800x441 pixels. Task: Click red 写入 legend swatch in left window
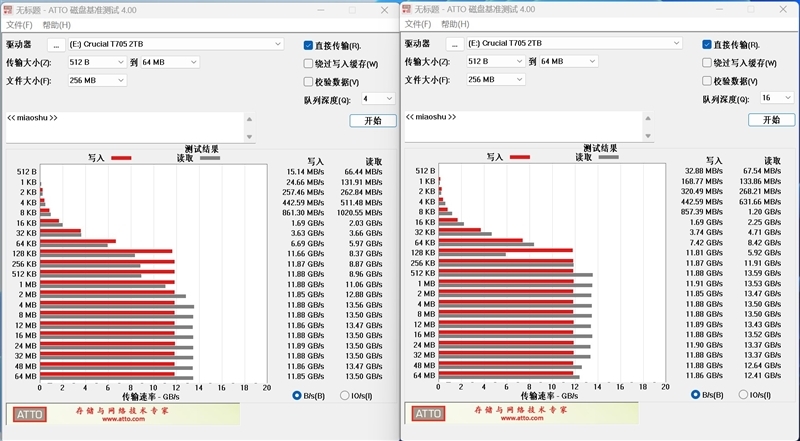tap(121, 158)
